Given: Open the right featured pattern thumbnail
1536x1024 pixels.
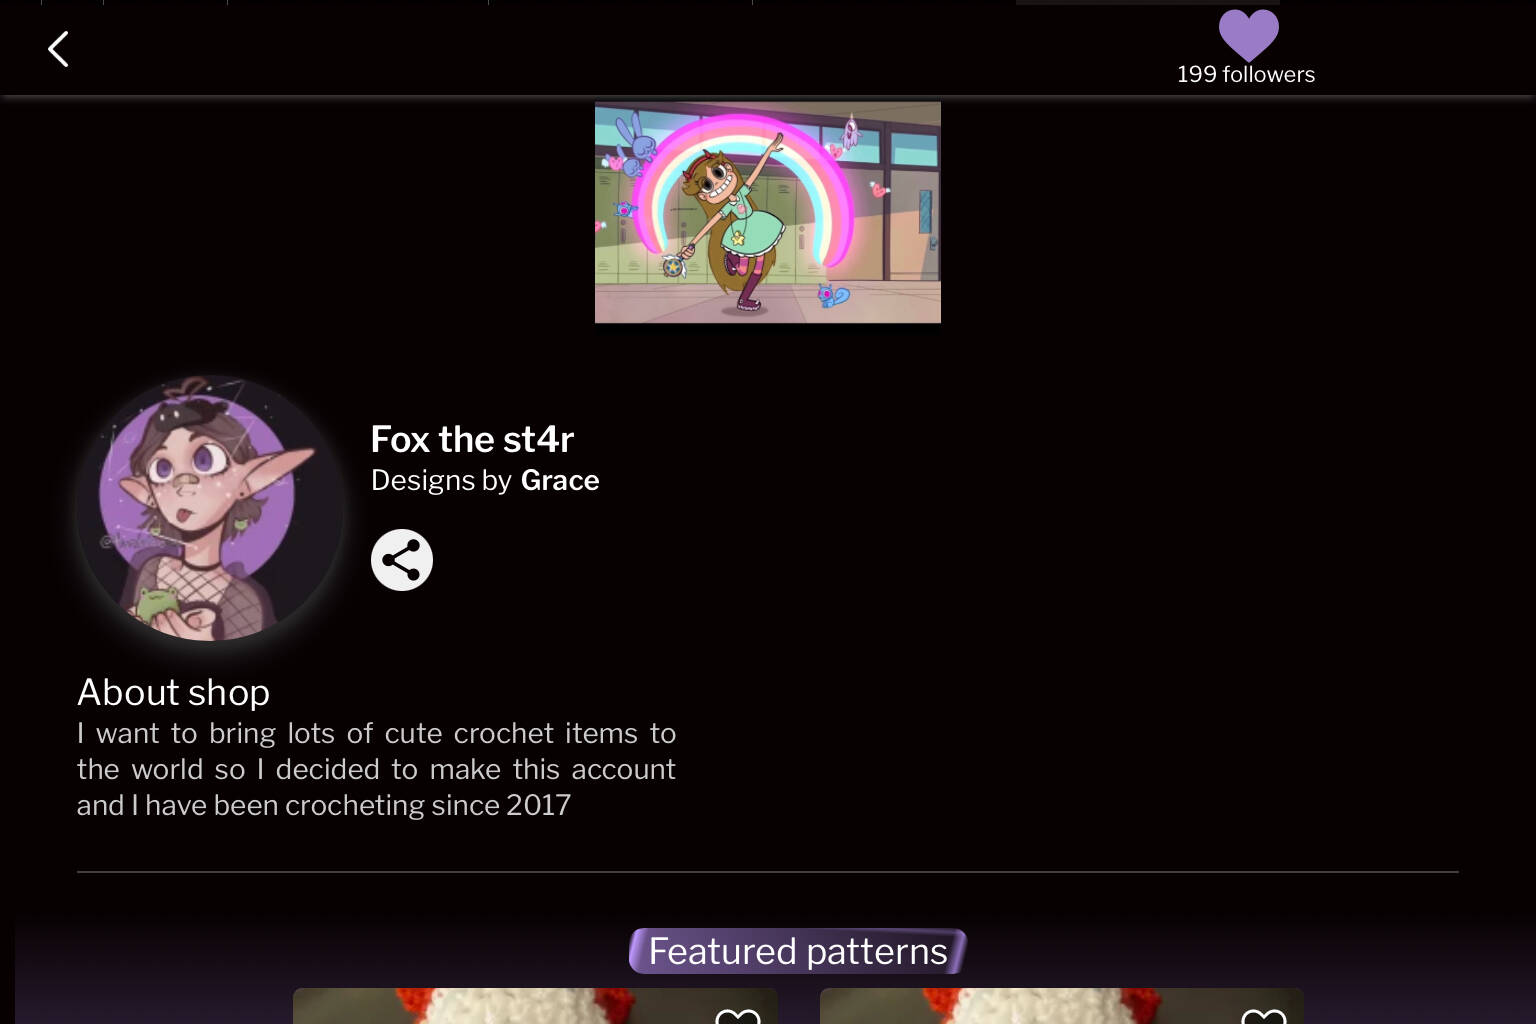Looking at the screenshot, I should [1061, 1006].
